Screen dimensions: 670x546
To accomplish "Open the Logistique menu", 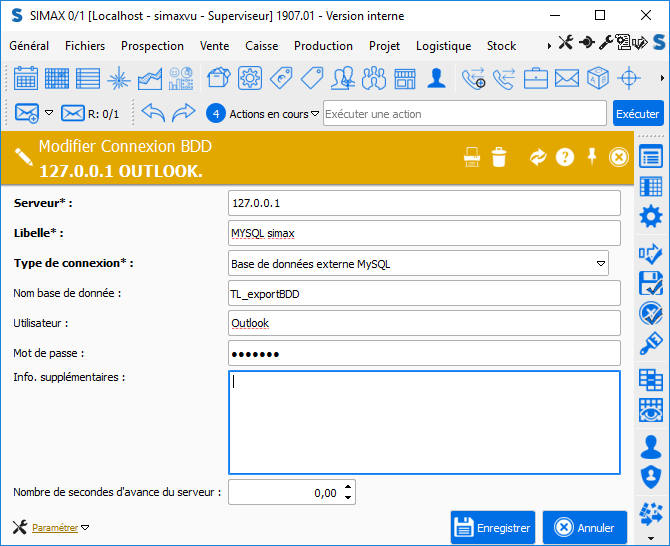I will [443, 46].
